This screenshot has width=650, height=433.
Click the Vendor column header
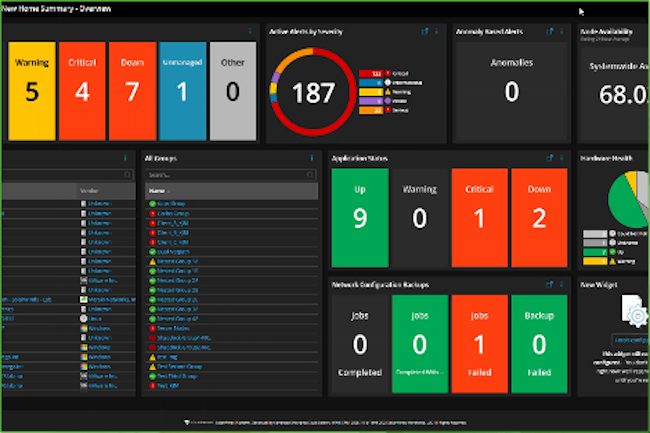[x=88, y=190]
